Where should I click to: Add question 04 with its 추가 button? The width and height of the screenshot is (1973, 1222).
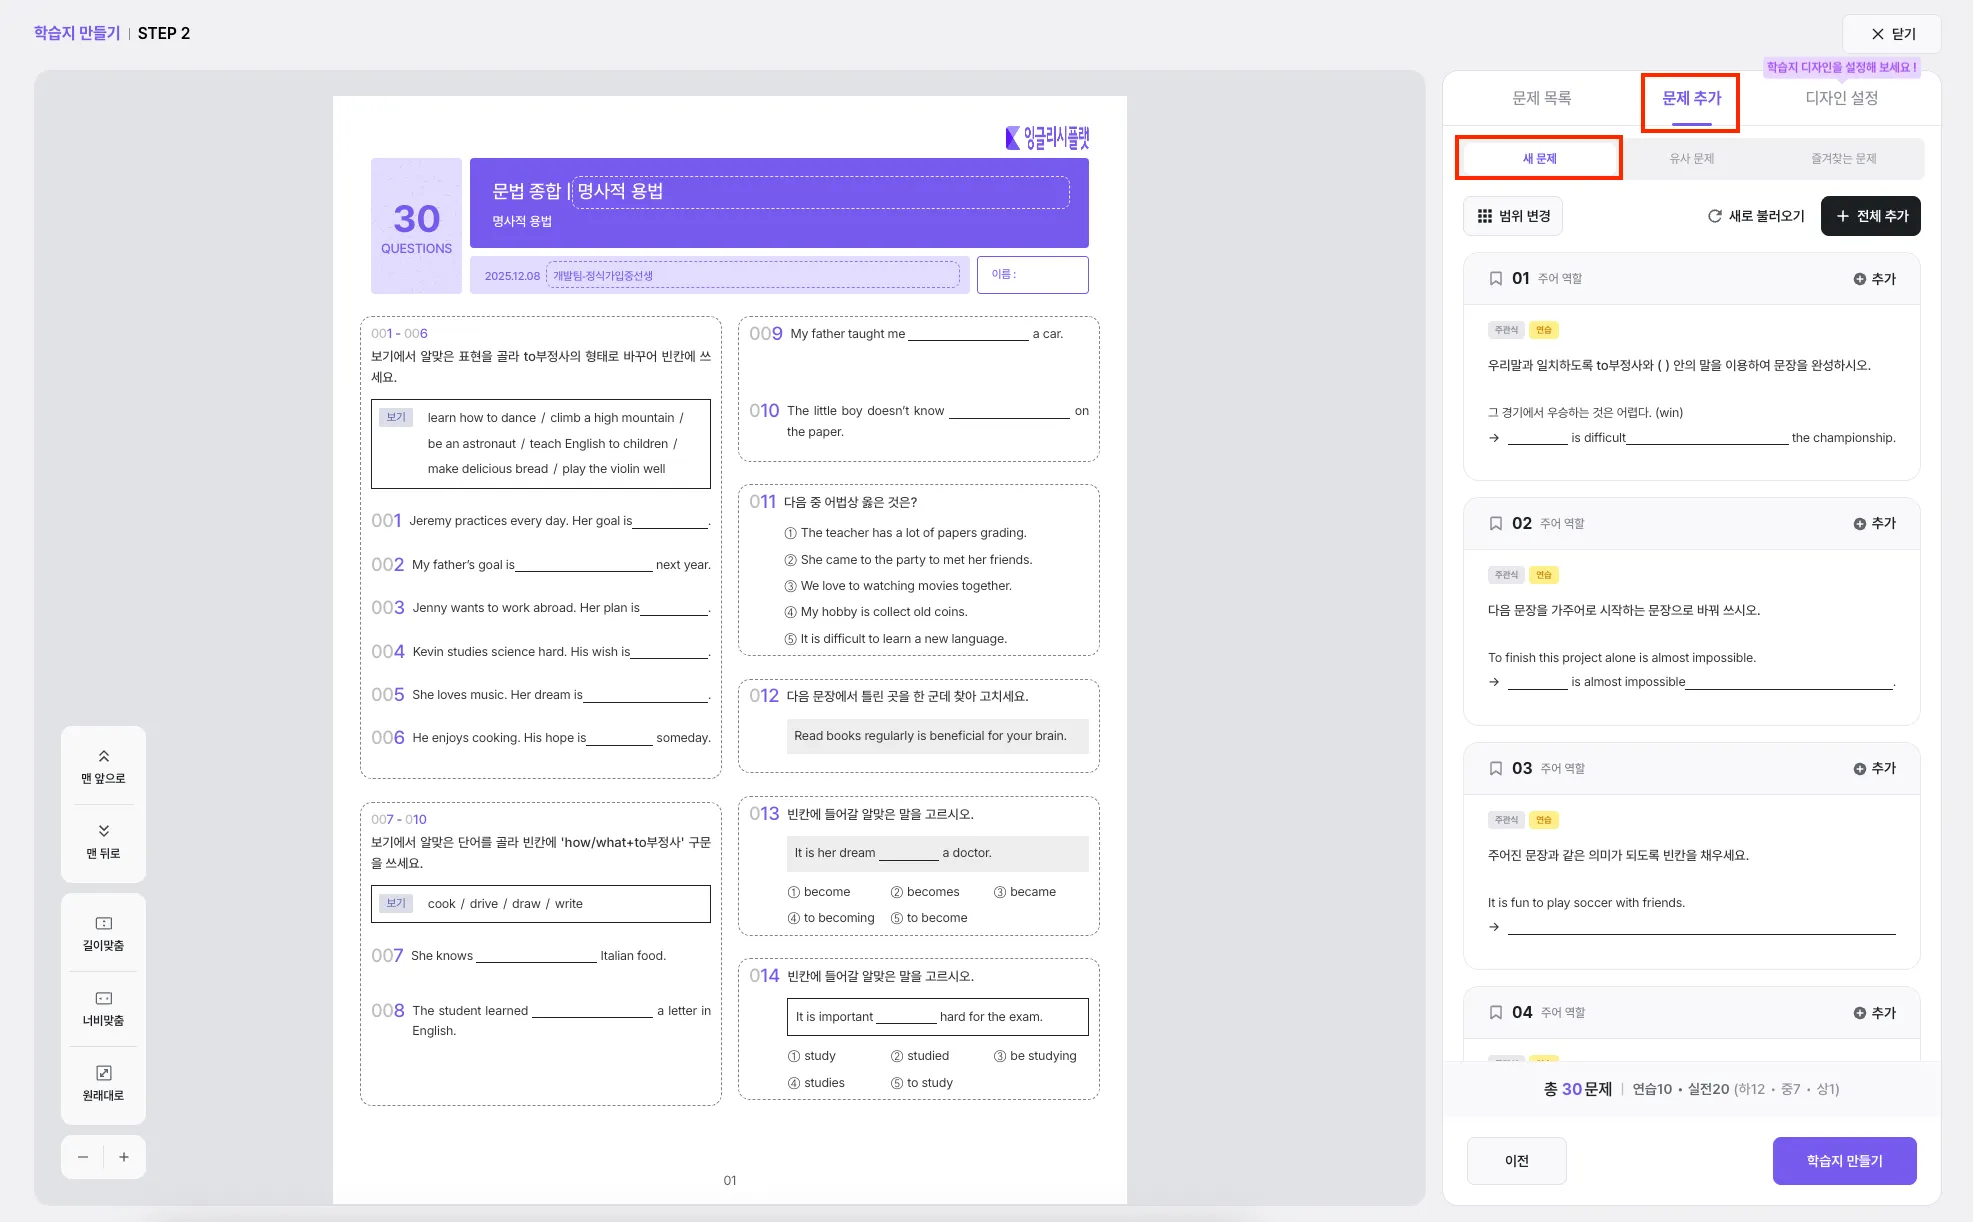click(x=1874, y=1013)
